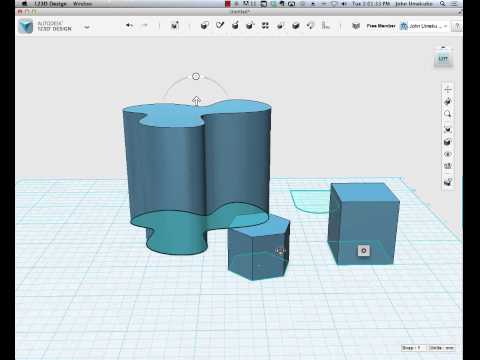This screenshot has width=480, height=360.
Task: Open the help question mark button
Action: tap(458, 26)
